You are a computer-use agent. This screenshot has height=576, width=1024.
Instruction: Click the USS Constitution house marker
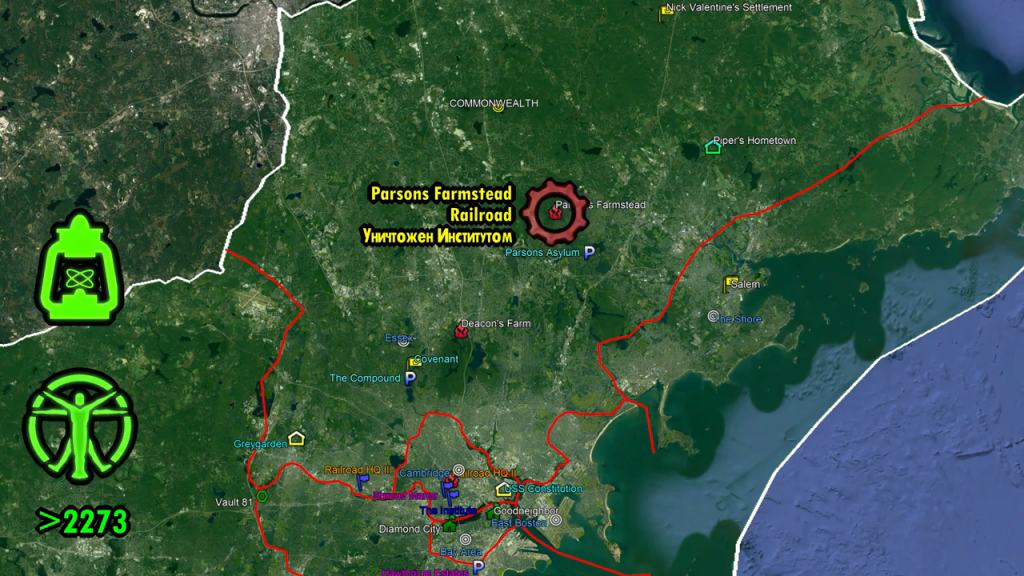(503, 489)
